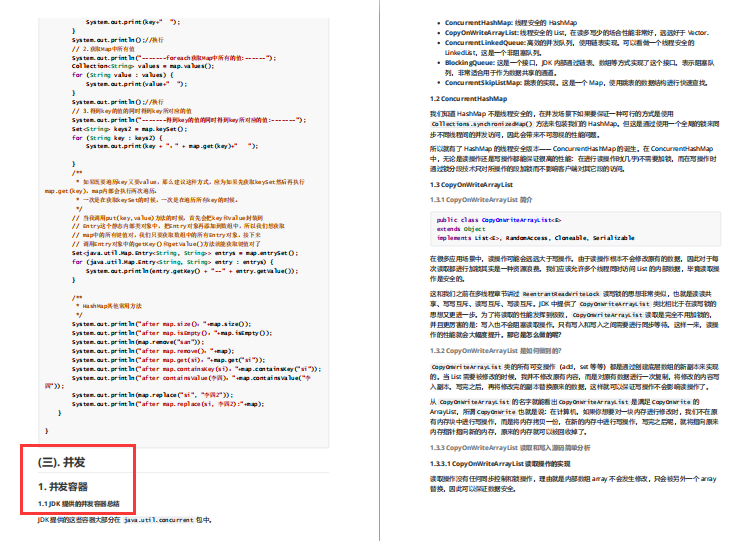Screen dimensions: 744x541
Task: Click the code line "implements List<E>, RandomAccess, Cloneable, Serializable"
Action: 535,238
